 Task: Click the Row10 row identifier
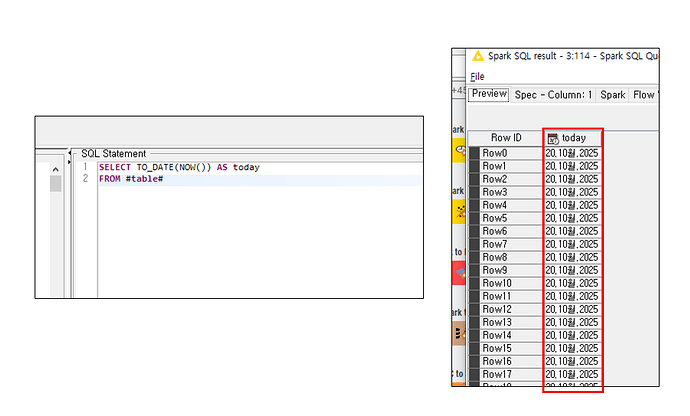click(497, 283)
